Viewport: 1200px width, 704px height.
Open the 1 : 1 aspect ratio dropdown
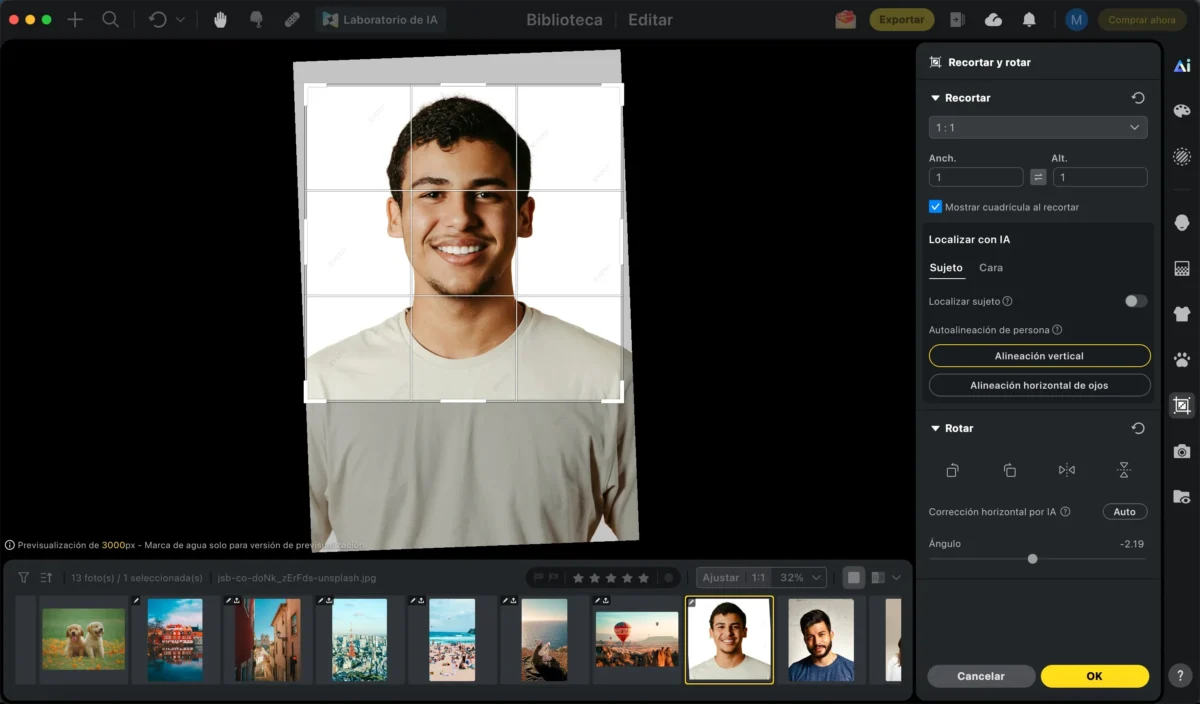point(1037,128)
